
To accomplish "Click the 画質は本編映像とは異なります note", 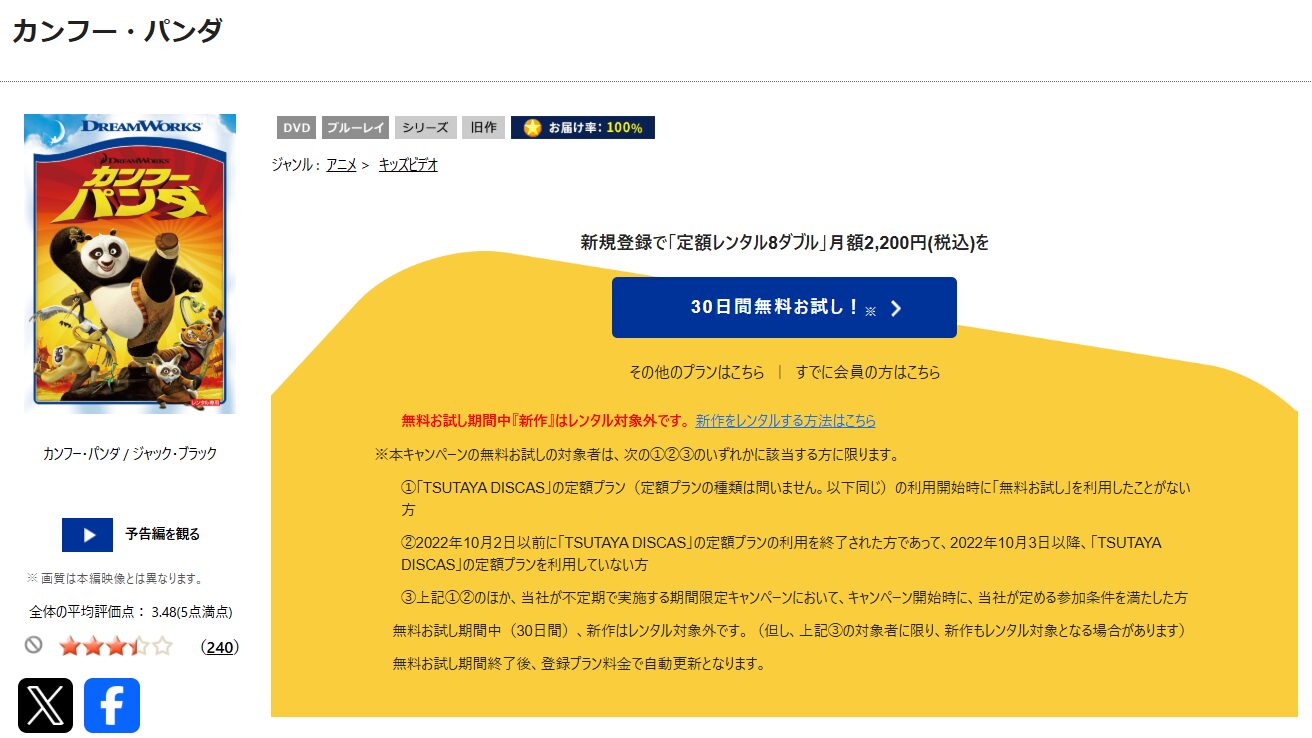I will tap(115, 578).
